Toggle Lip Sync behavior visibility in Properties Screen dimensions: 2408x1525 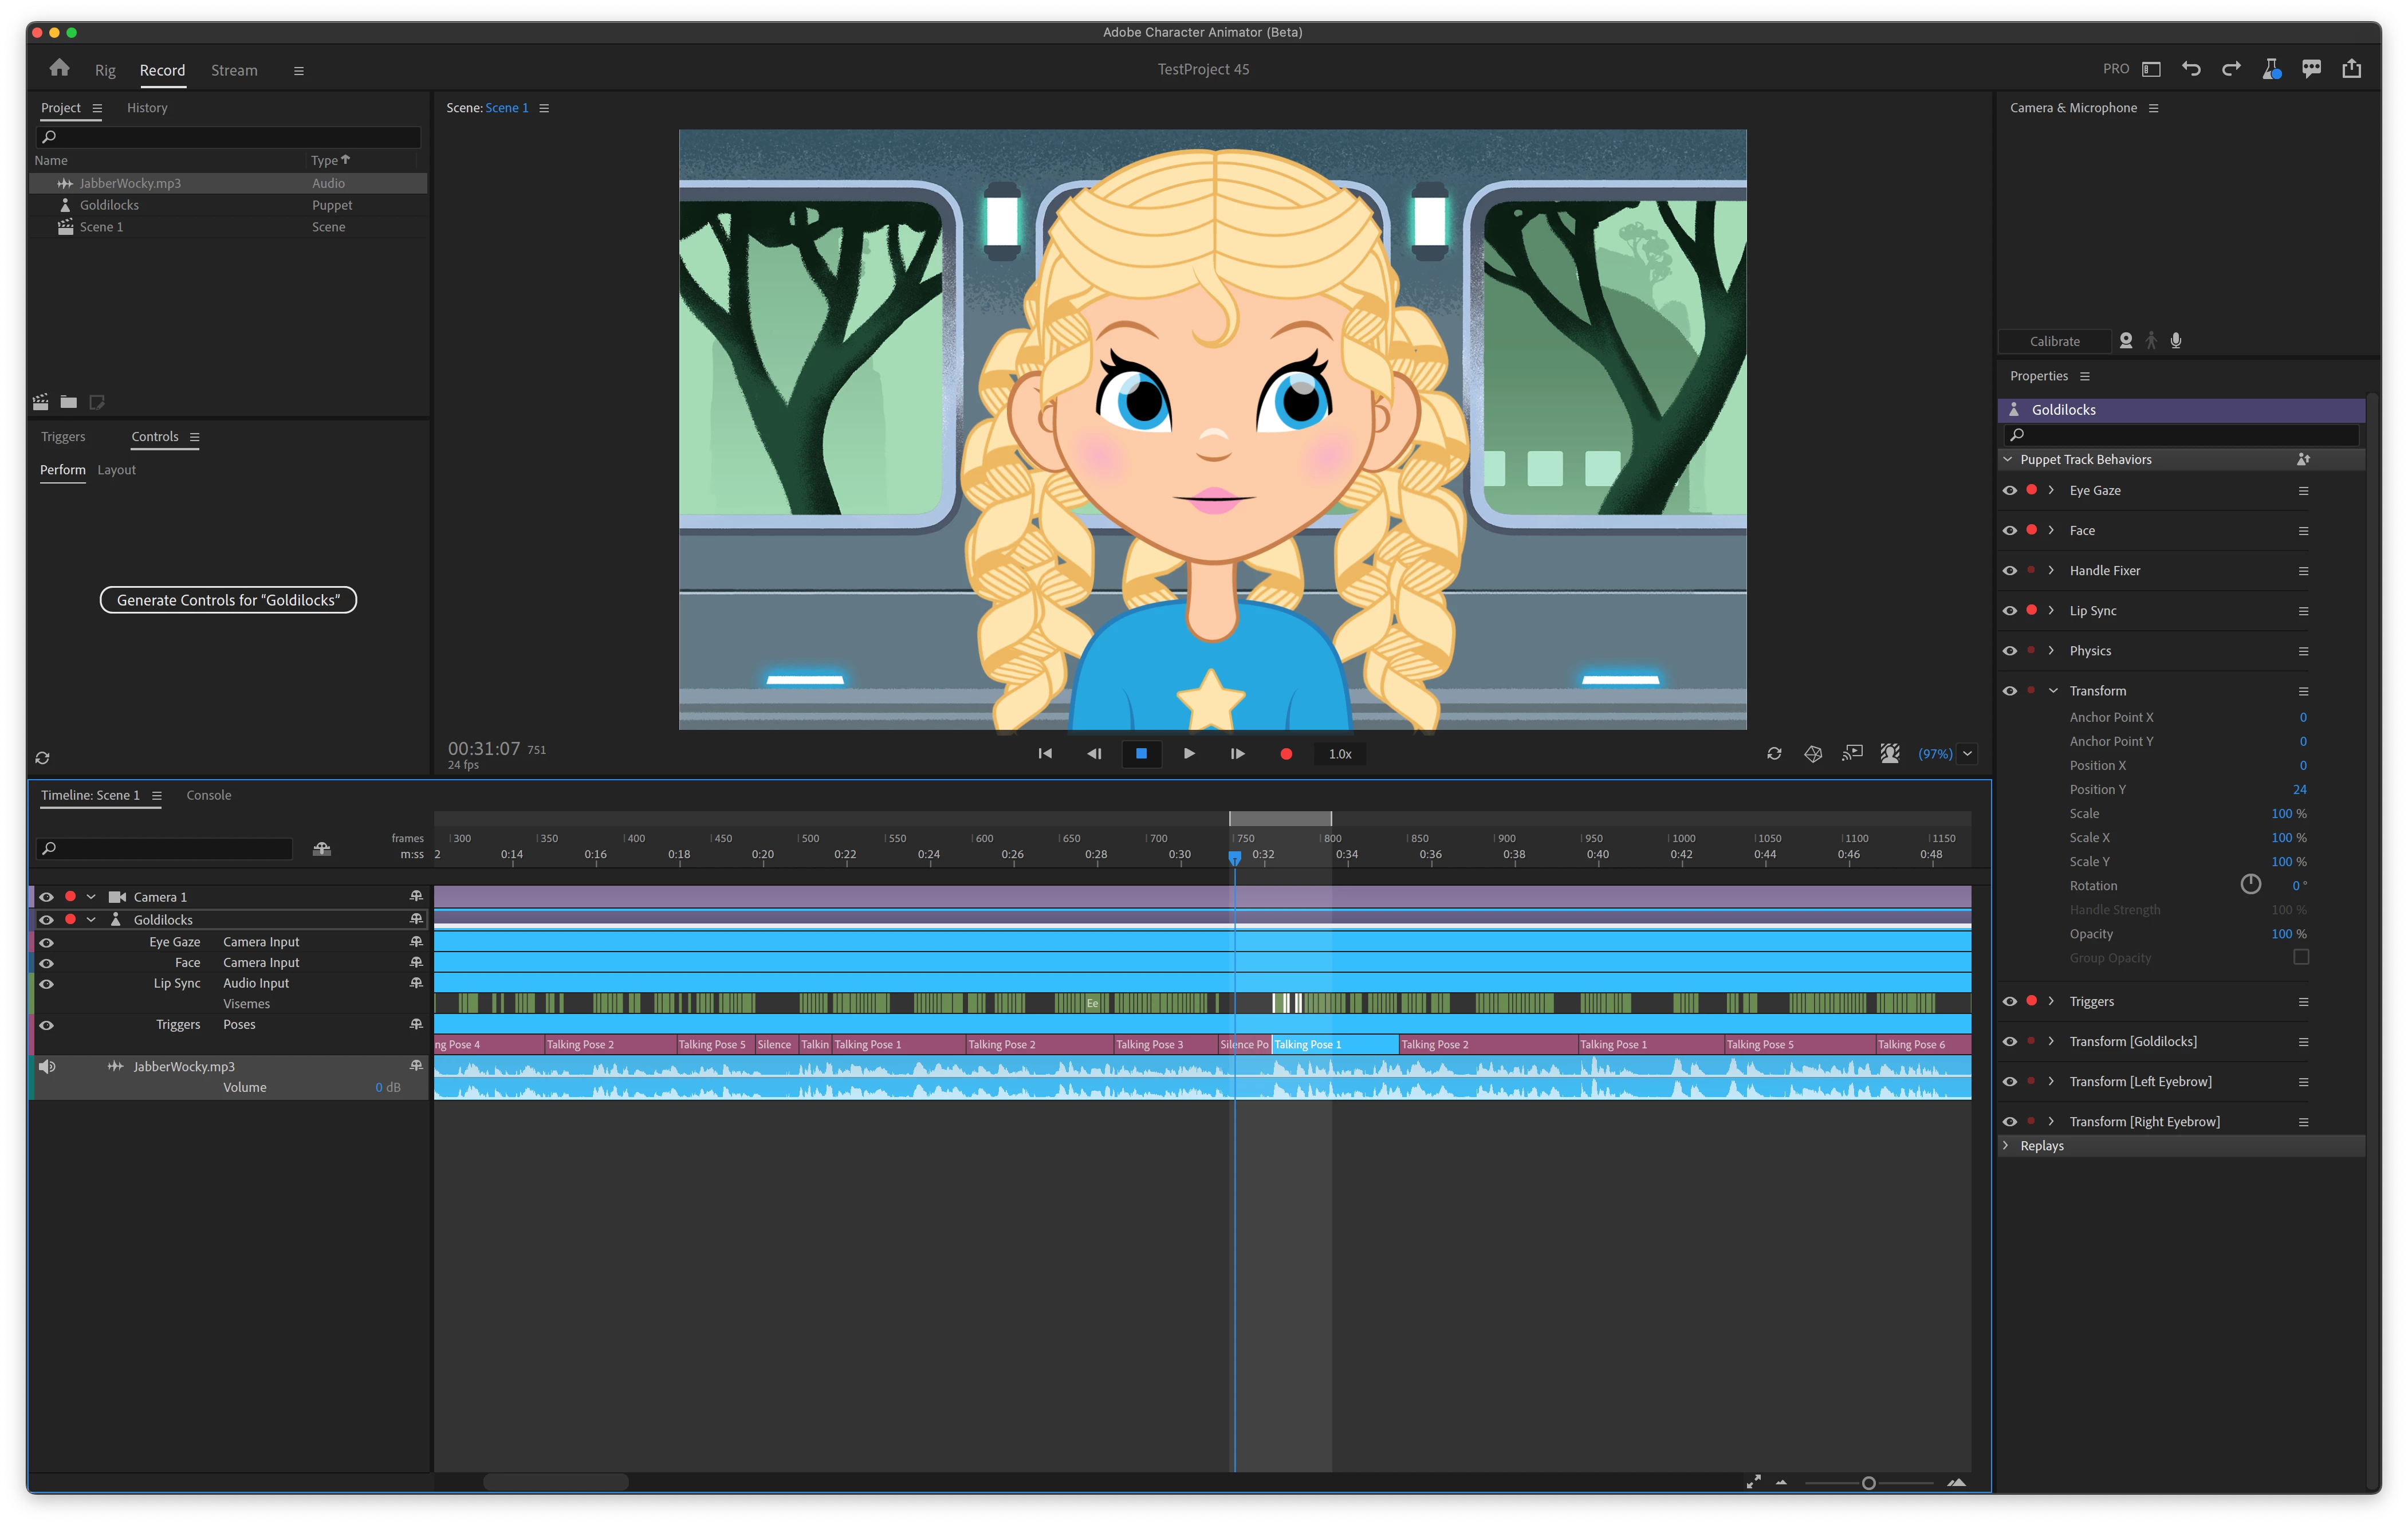pos(2009,611)
